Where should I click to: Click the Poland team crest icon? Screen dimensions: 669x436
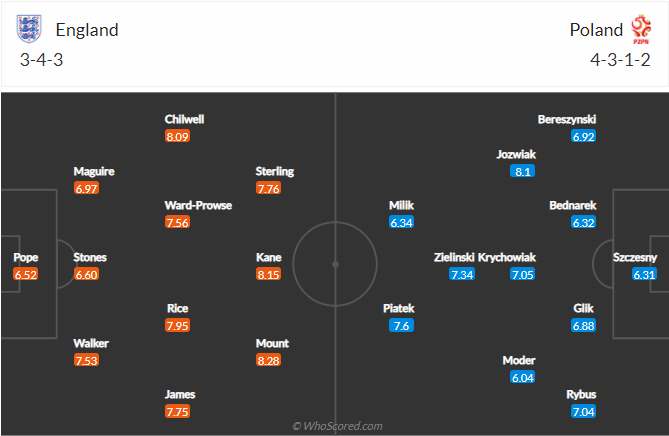(x=640, y=28)
